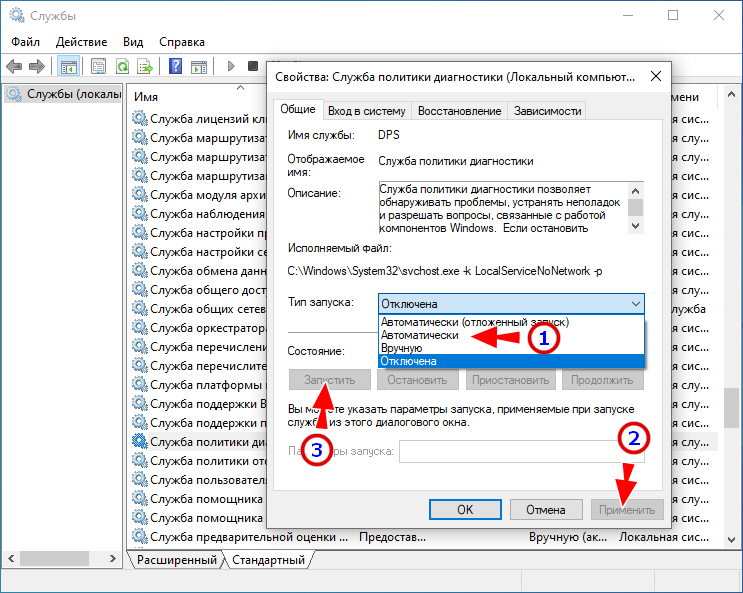Screen dimensions: 743x593
Task: Click gear icon of Служба общего доступа row
Action: (139, 289)
